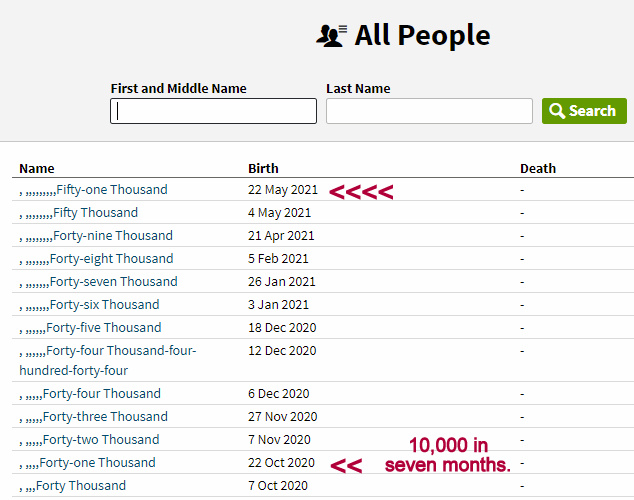Open the Forty-two Thousand person link
The width and height of the screenshot is (634, 500).
(x=102, y=440)
